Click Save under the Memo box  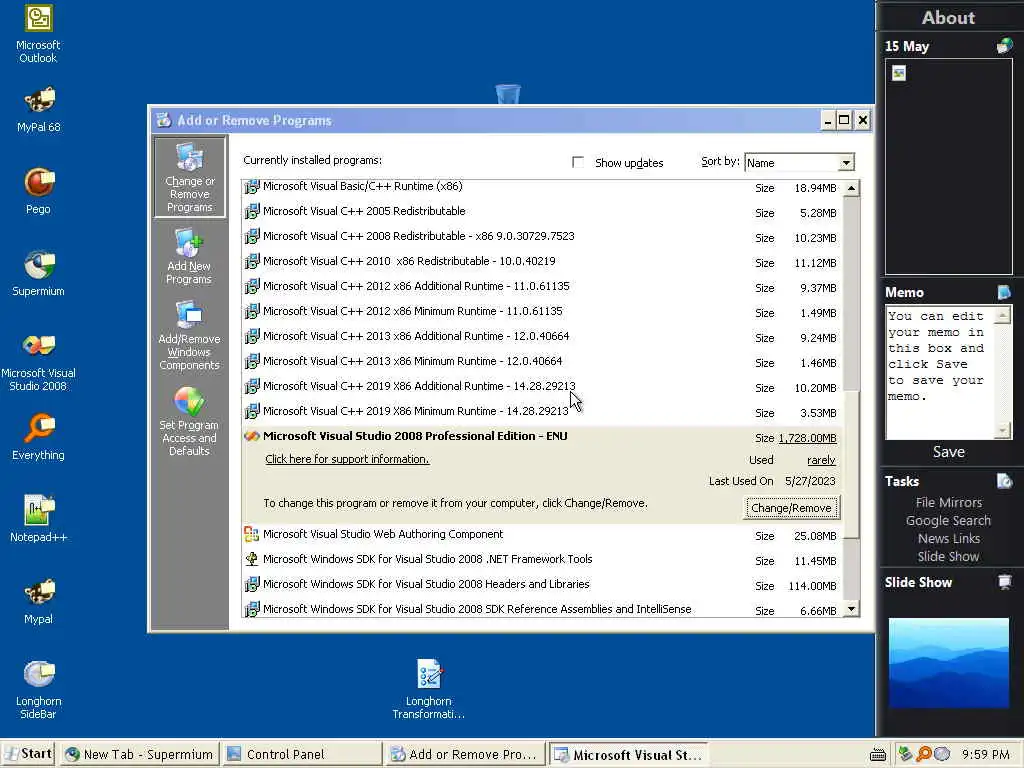(948, 452)
